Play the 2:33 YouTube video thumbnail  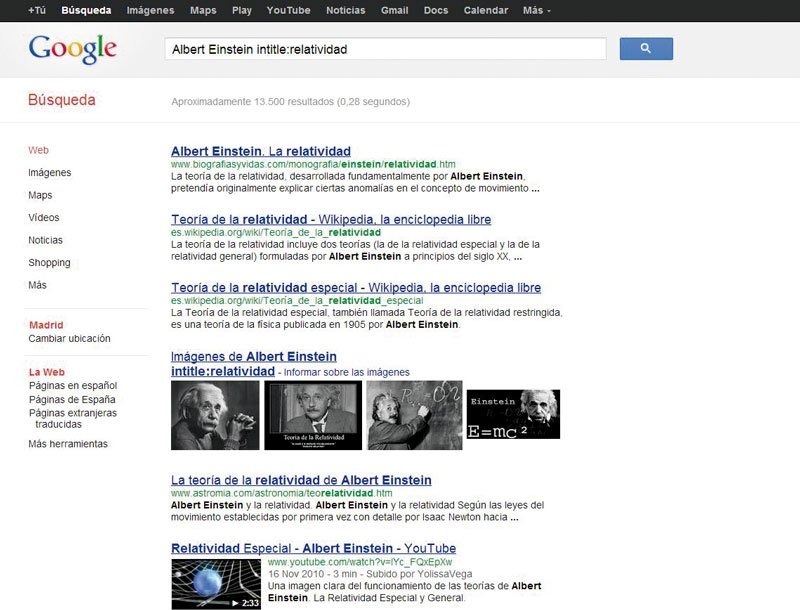[216, 584]
